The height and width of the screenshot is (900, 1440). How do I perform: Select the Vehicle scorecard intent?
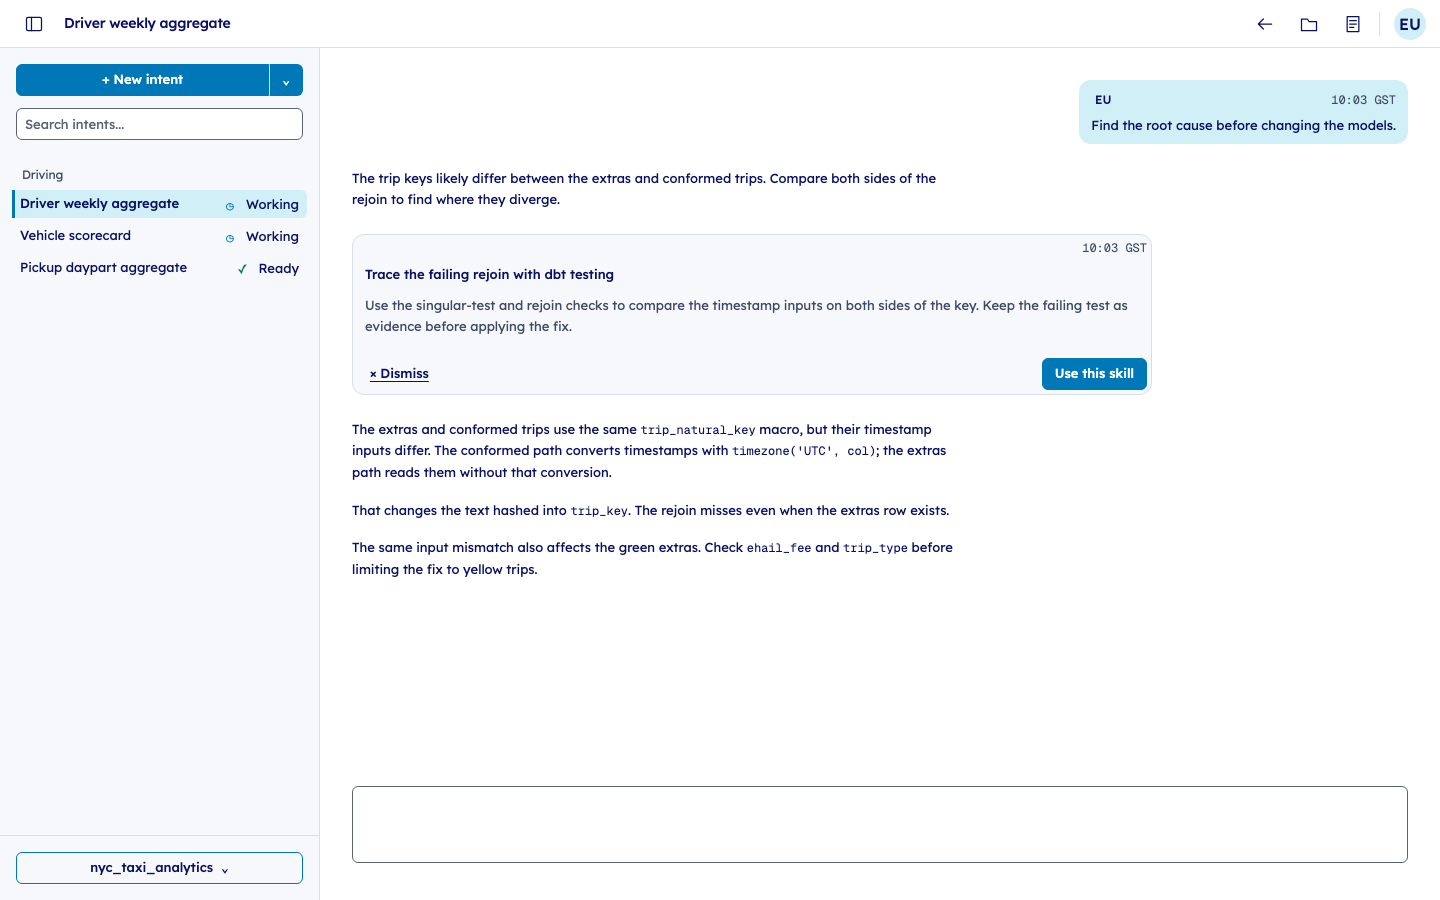(160, 236)
